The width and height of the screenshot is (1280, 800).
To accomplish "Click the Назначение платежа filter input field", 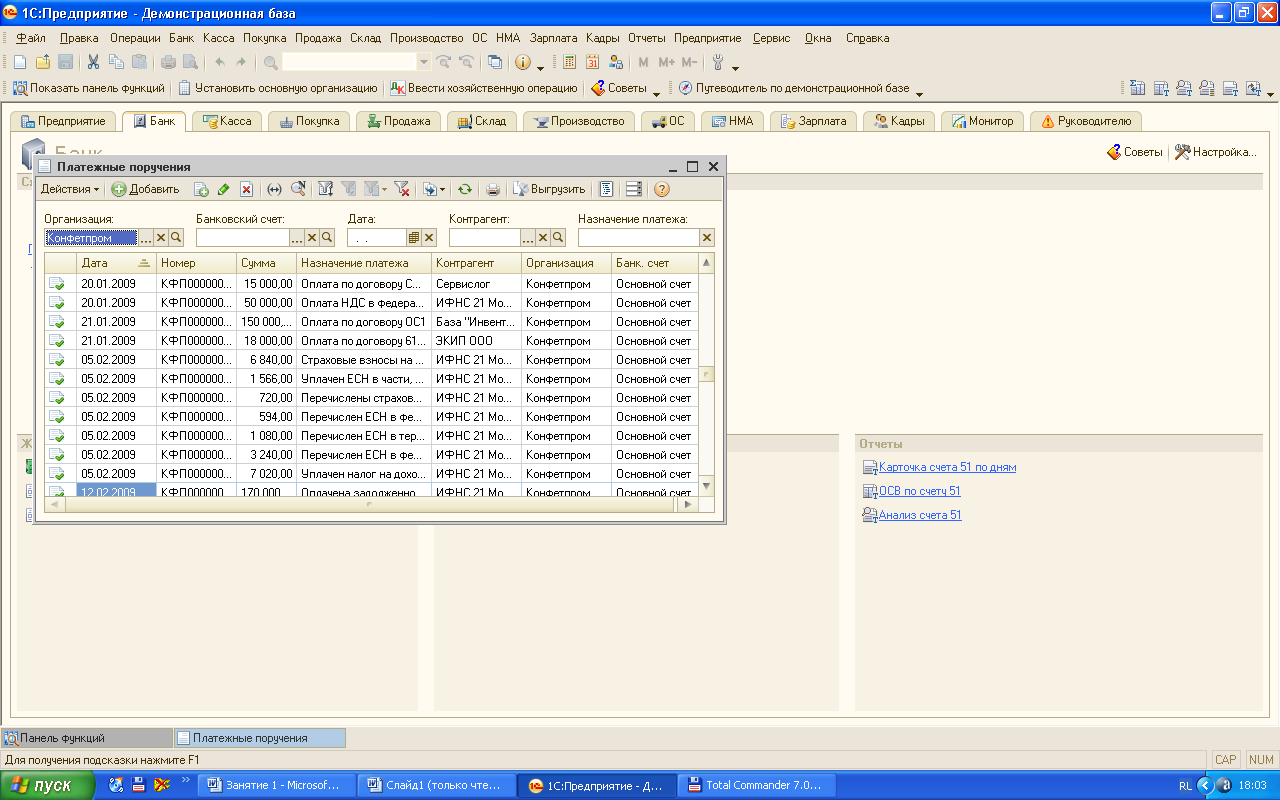I will [x=638, y=238].
